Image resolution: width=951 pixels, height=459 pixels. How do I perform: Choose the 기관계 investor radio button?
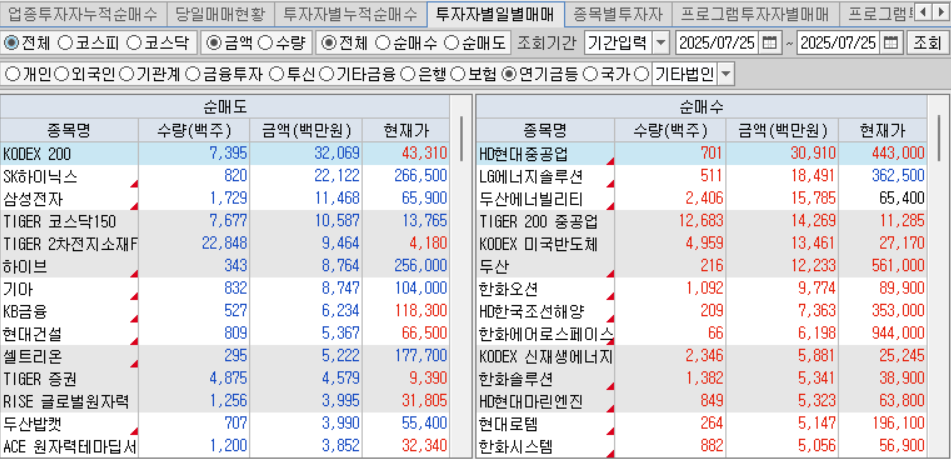point(126,75)
